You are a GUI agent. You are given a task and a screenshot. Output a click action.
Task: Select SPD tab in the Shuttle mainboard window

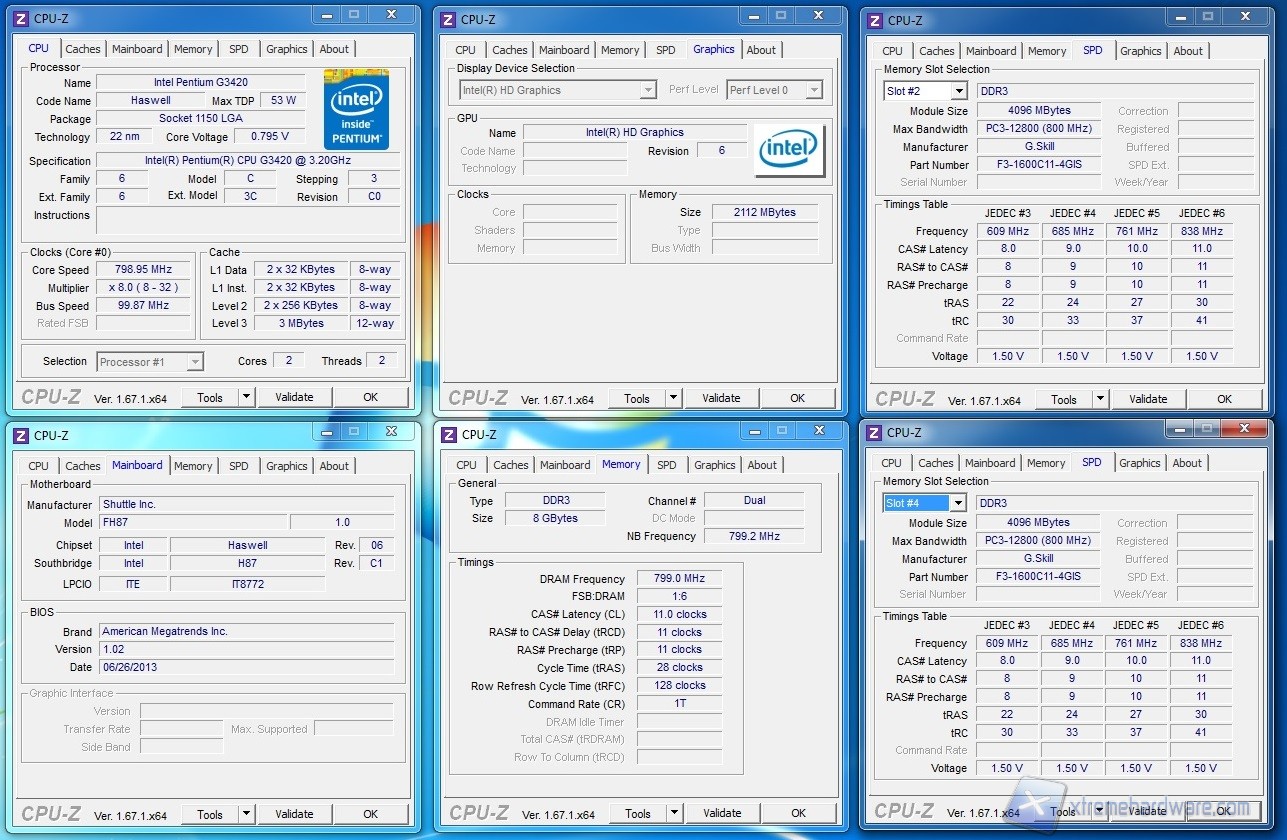[238, 466]
